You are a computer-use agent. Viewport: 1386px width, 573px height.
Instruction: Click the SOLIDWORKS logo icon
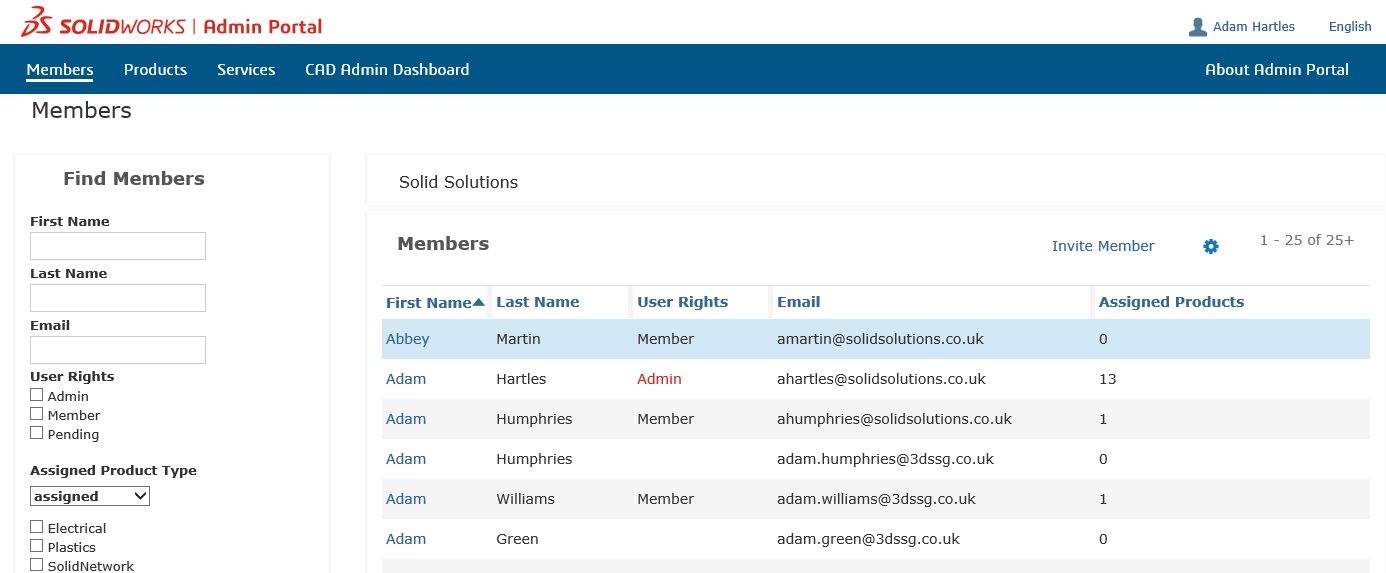pos(38,22)
